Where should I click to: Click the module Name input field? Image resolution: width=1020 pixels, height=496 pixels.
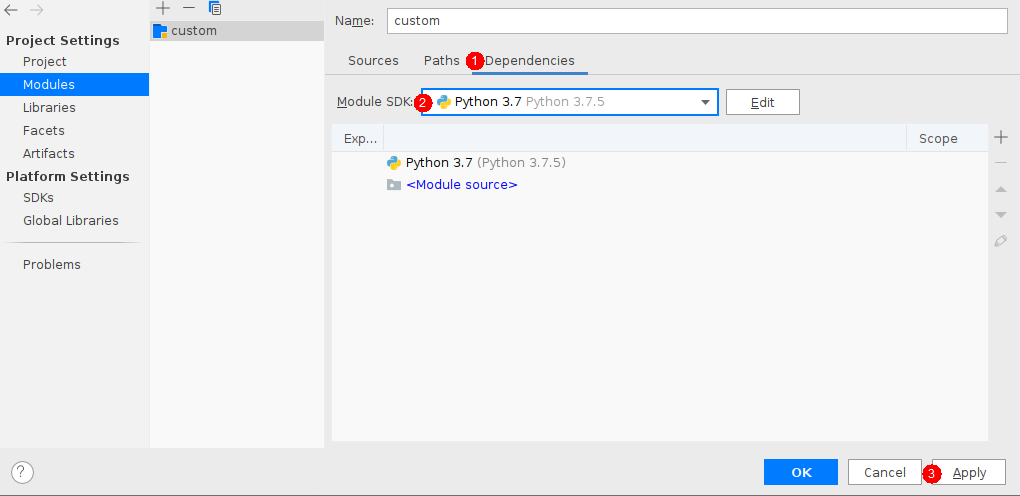click(697, 21)
